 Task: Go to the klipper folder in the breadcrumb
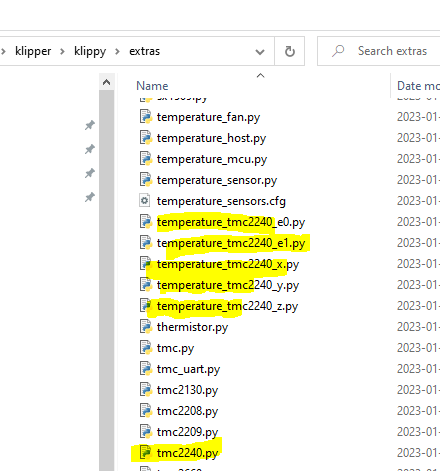coord(33,51)
